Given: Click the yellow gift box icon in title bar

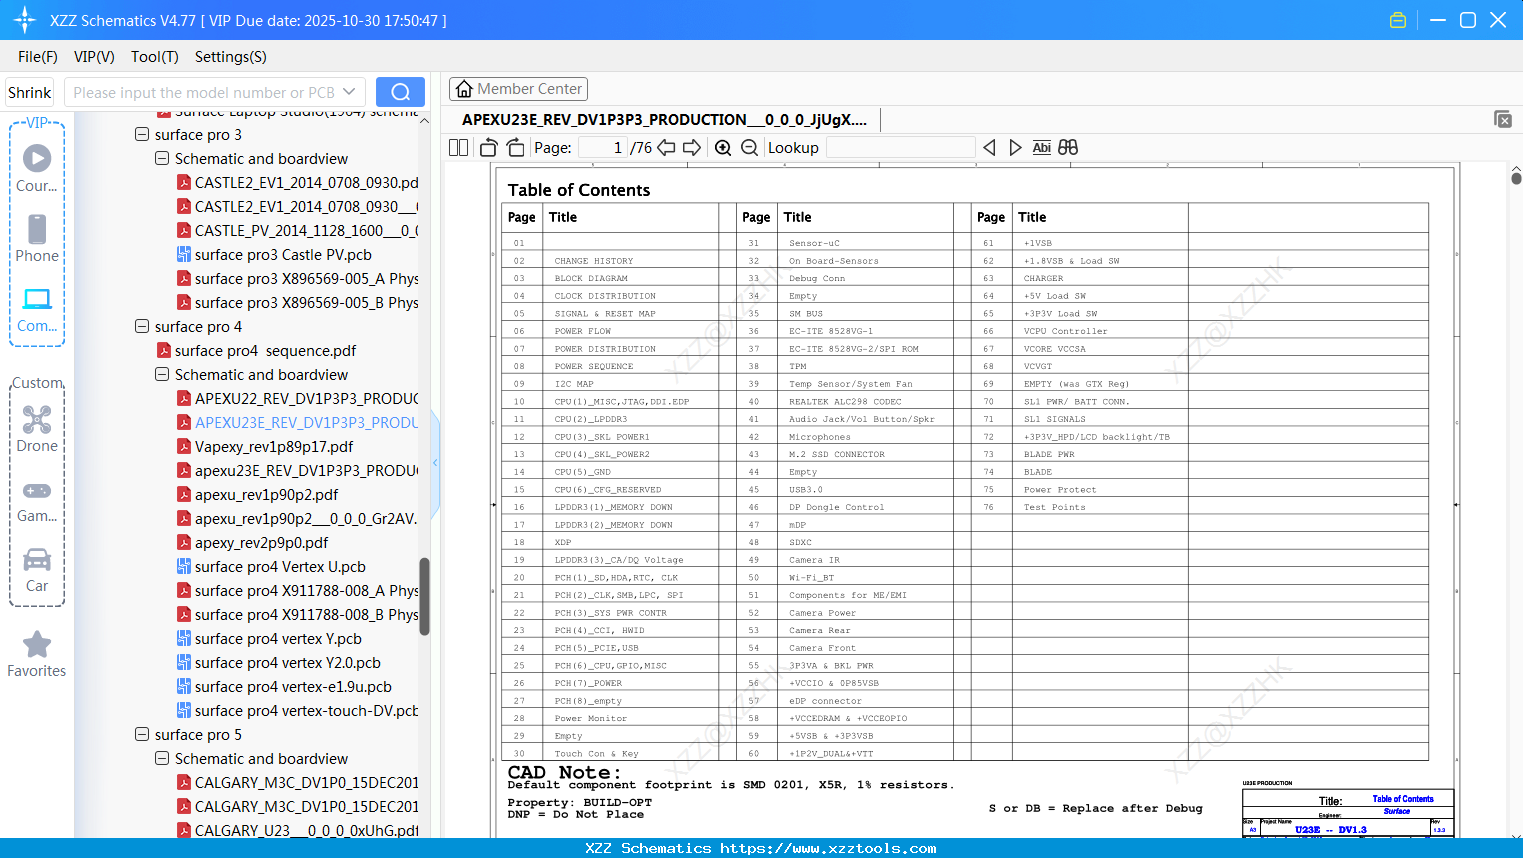Looking at the screenshot, I should (1398, 20).
